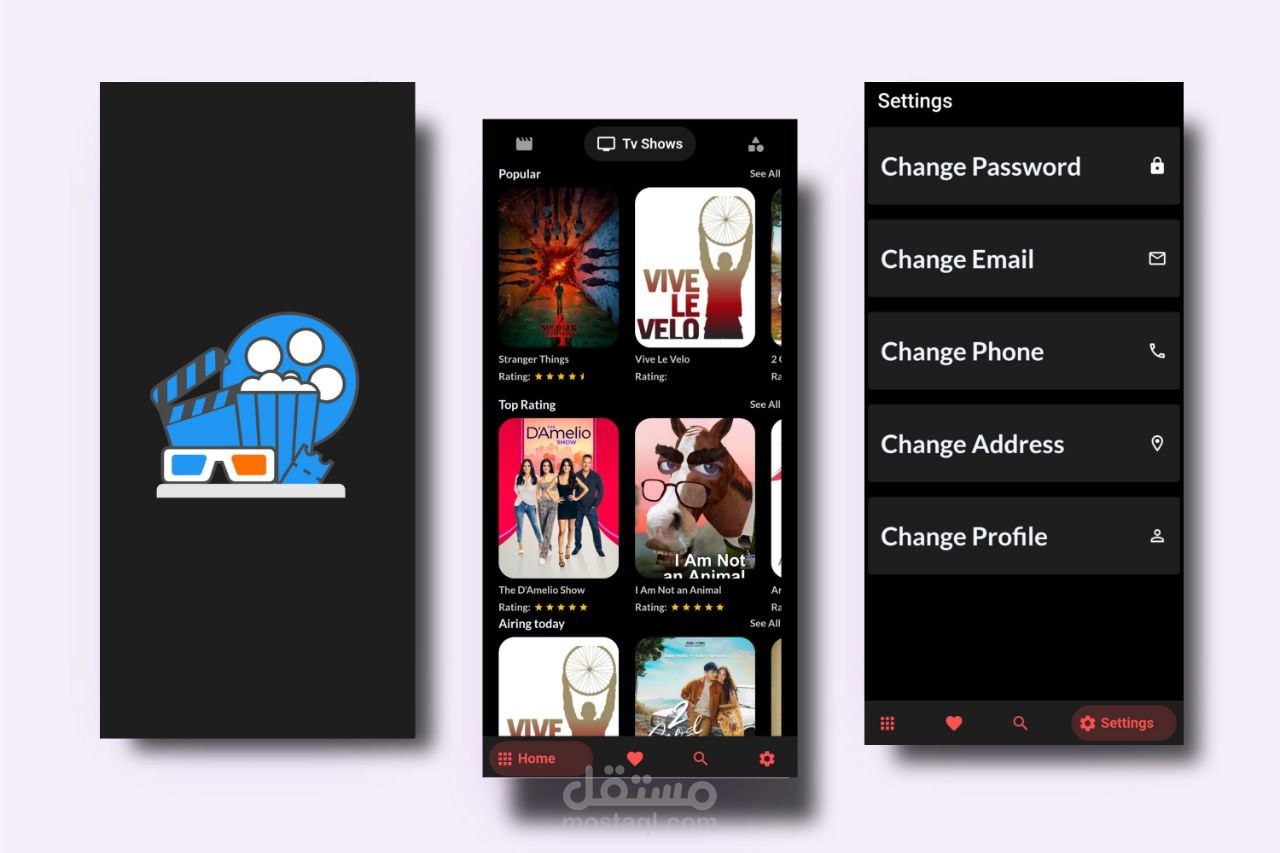This screenshot has height=853, width=1280.
Task: Click the Change Password option
Action: pos(1024,166)
